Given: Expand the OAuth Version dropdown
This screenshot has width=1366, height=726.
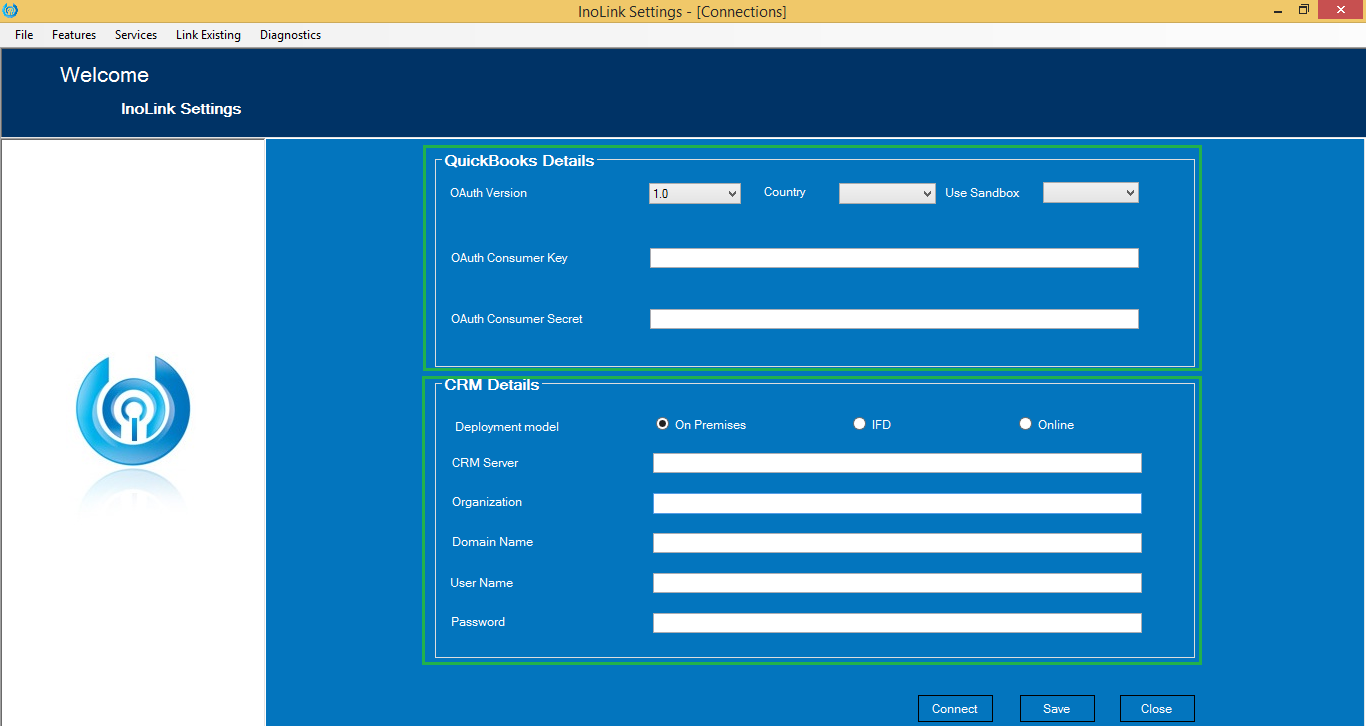Looking at the screenshot, I should tap(695, 193).
